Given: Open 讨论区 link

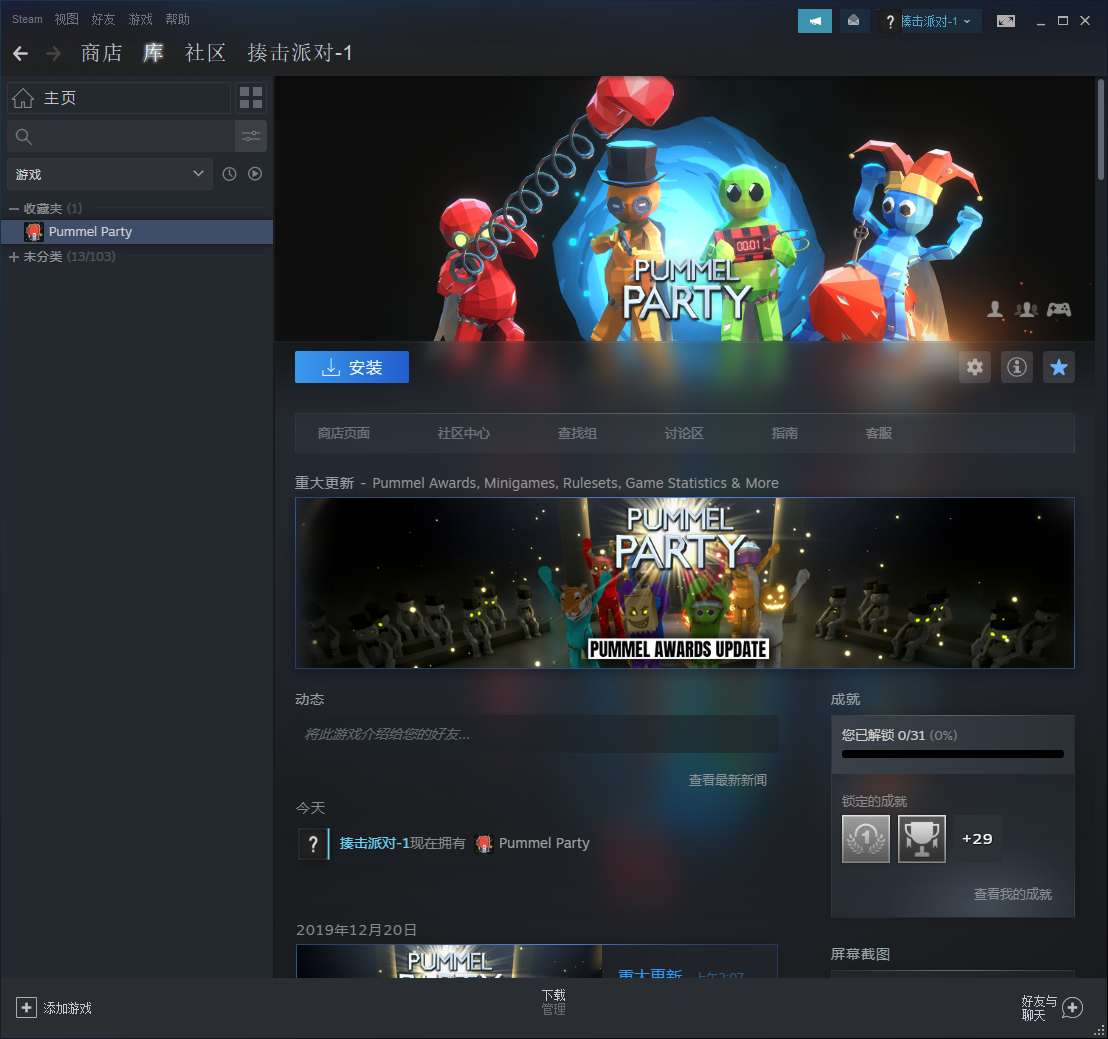Looking at the screenshot, I should pyautogui.click(x=684, y=433).
